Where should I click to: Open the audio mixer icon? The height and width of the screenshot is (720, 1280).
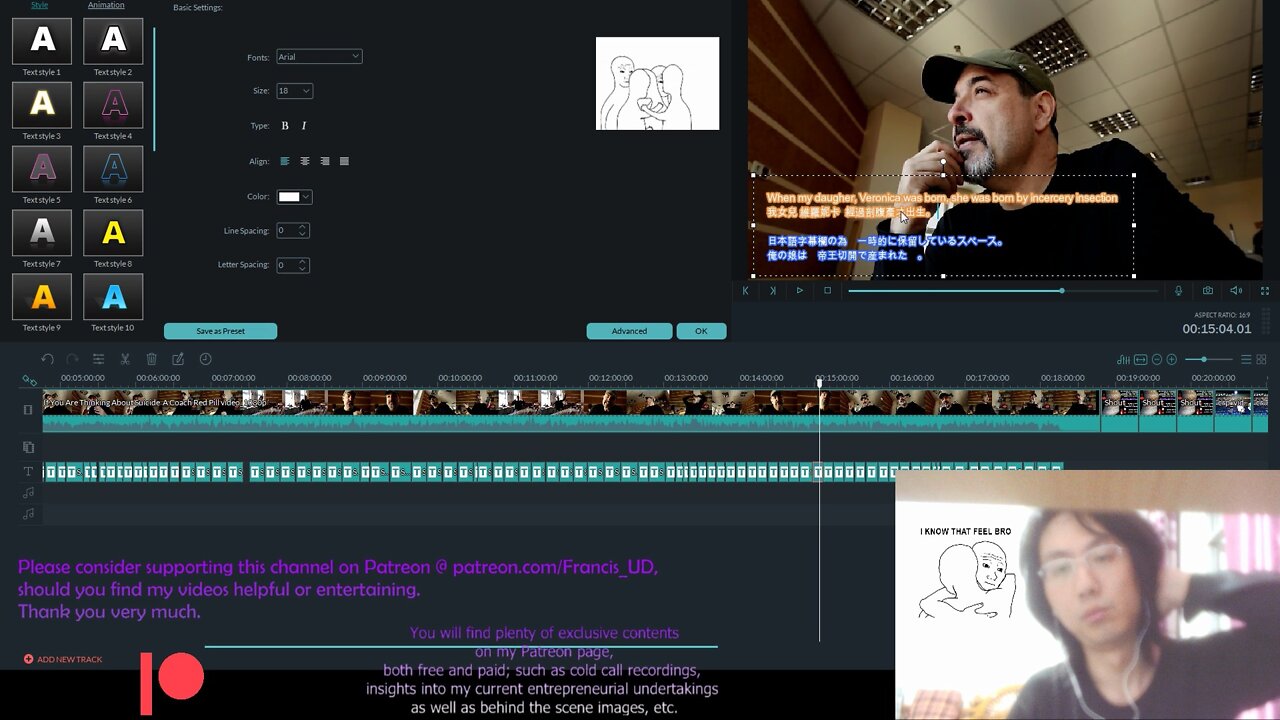(1124, 359)
